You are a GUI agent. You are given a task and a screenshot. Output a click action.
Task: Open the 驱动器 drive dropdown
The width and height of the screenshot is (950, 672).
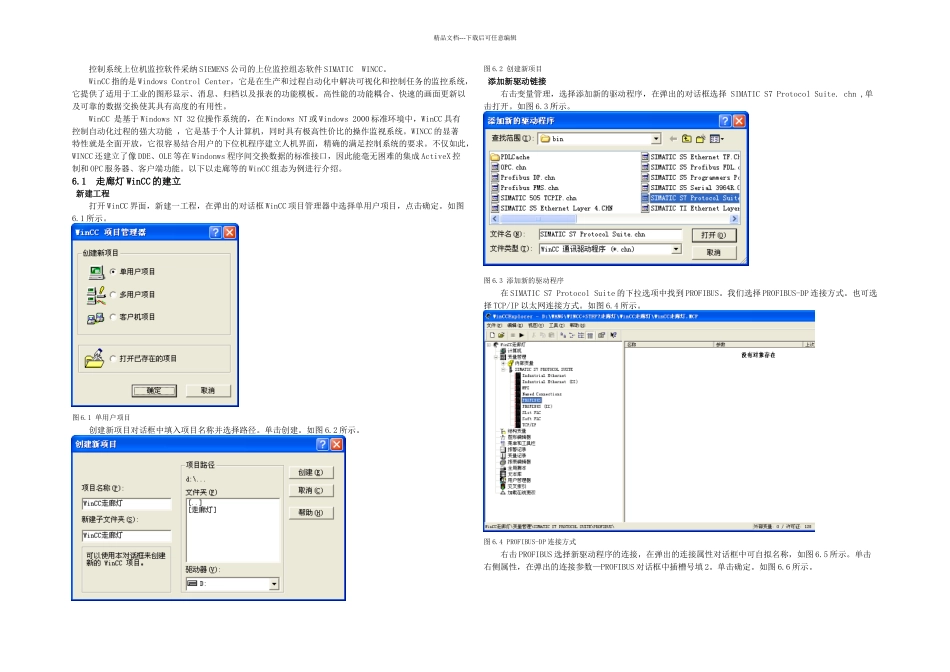274,584
